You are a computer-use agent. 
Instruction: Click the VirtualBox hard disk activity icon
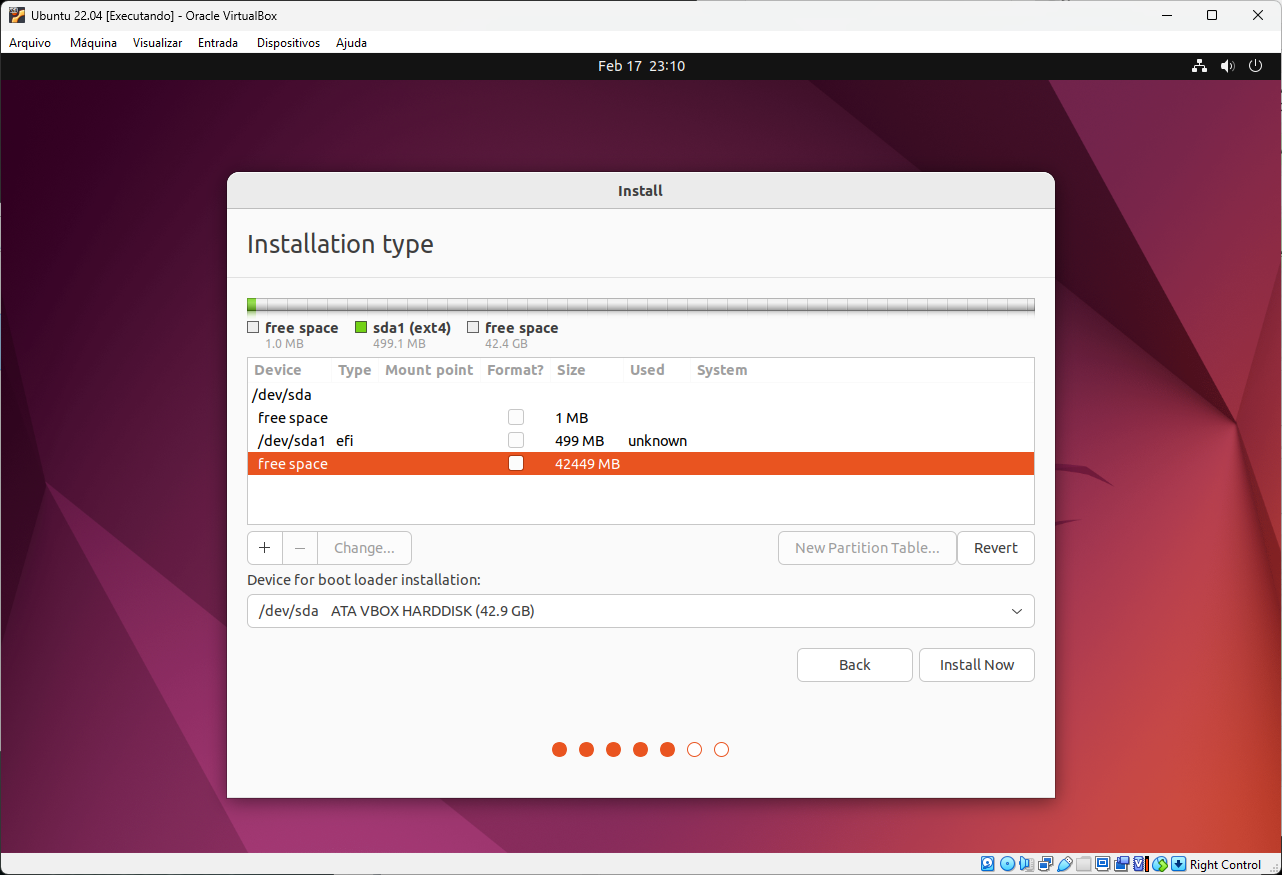(x=988, y=864)
